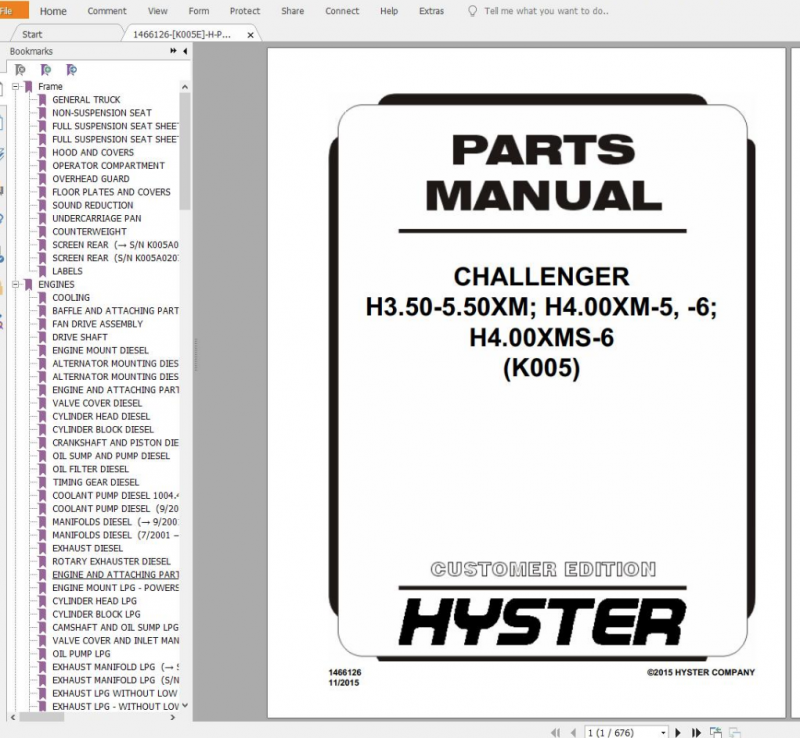Open the CYLINDER BLOCK DIESEL bookmark
Viewport: 800px width, 738px height.
pos(103,430)
